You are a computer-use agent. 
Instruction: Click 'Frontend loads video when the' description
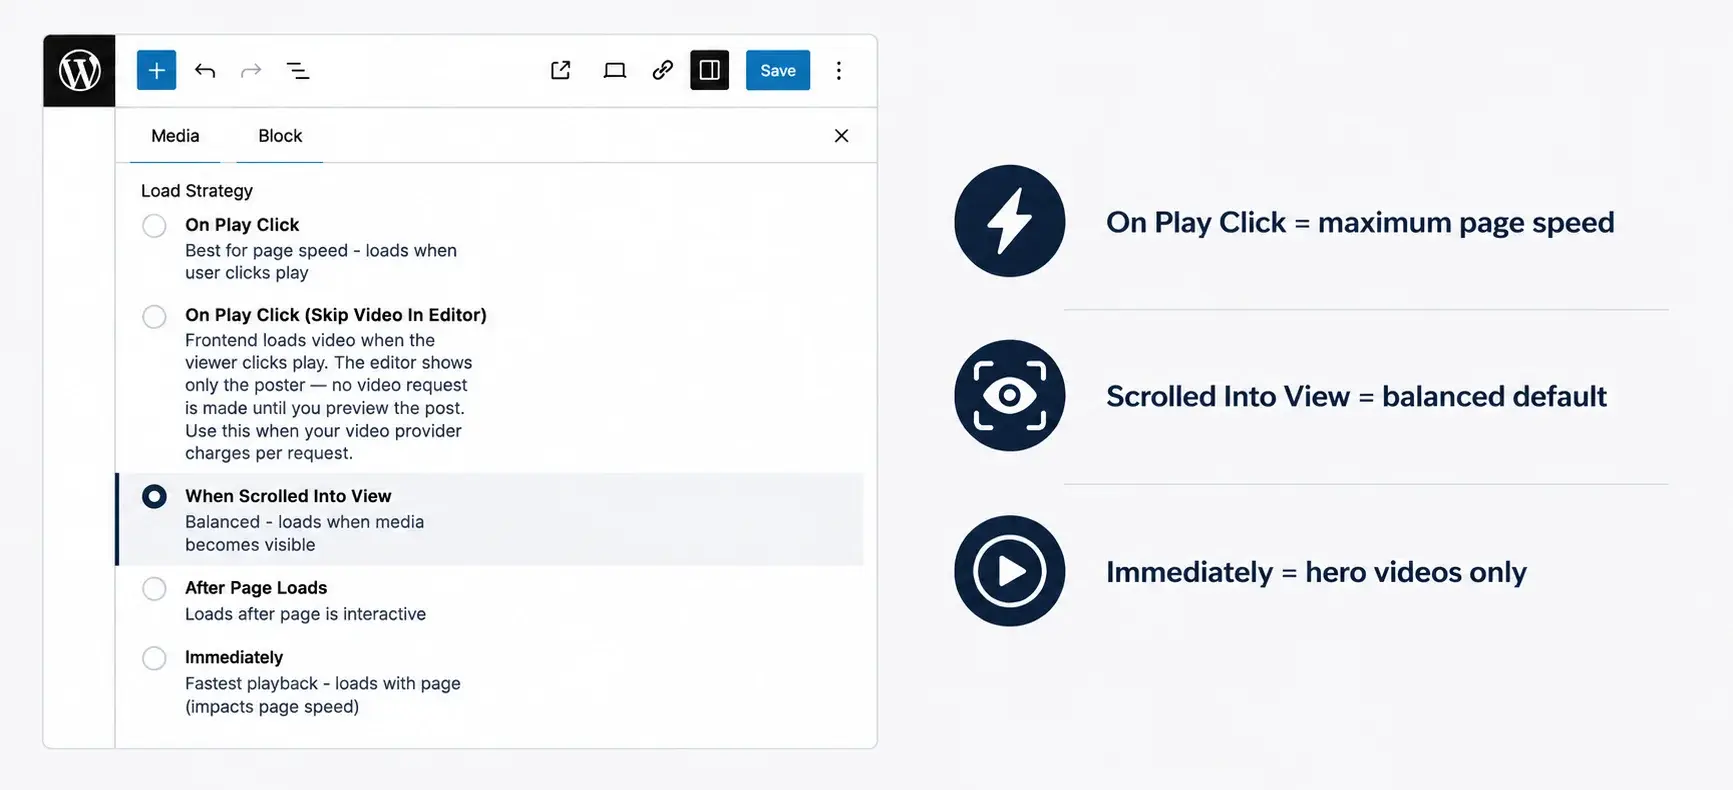(x=310, y=341)
